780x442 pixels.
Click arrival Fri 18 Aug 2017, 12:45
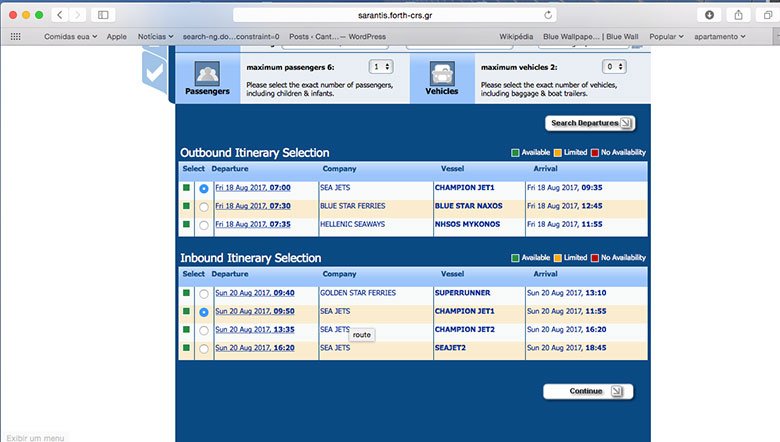click(x=565, y=206)
